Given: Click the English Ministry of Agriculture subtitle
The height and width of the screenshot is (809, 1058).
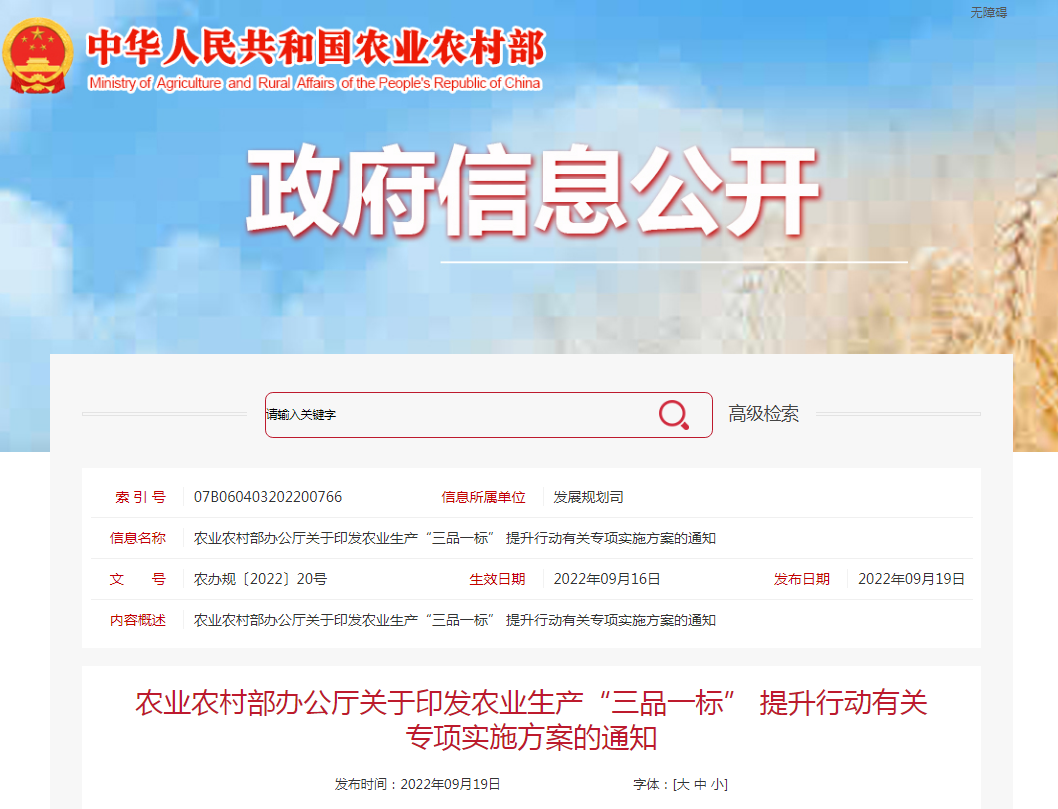Looking at the screenshot, I should click(x=314, y=83).
